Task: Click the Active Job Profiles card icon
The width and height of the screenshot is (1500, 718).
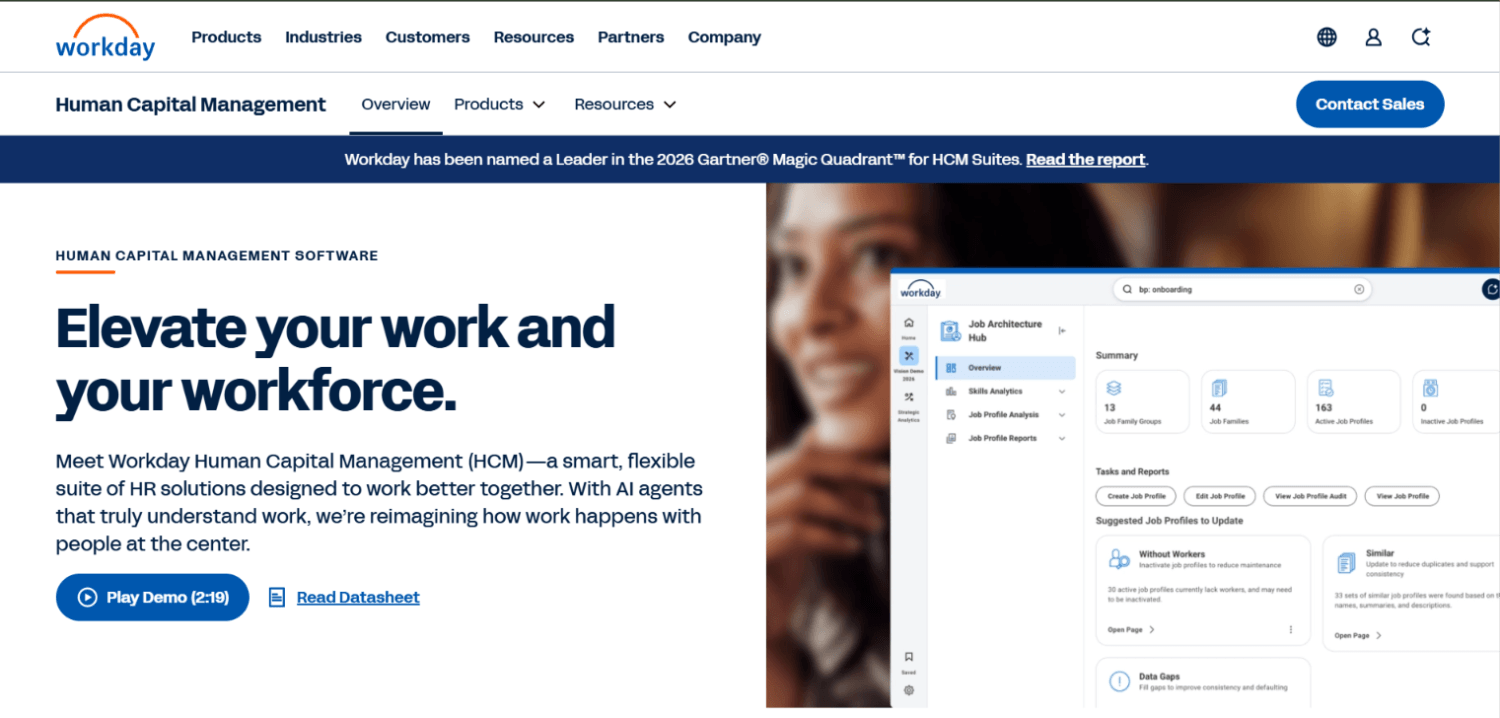Action: click(x=1326, y=388)
